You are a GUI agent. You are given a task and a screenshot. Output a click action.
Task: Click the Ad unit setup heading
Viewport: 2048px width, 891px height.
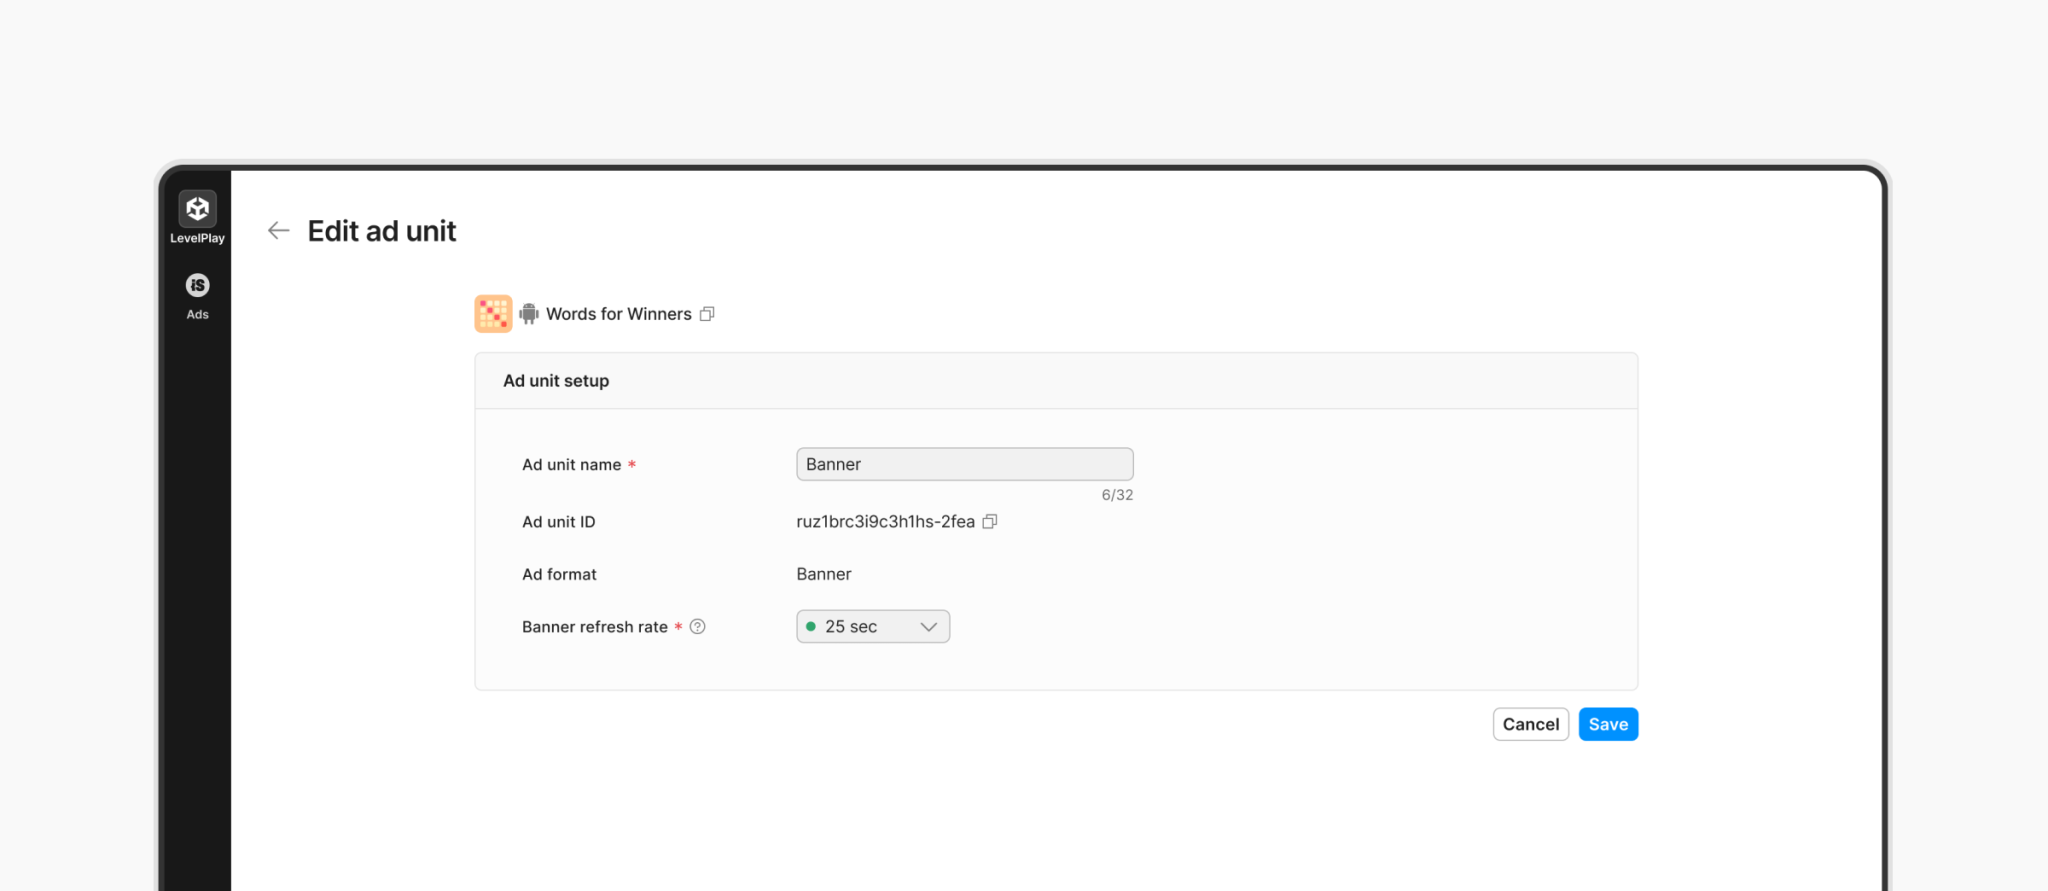pos(556,381)
